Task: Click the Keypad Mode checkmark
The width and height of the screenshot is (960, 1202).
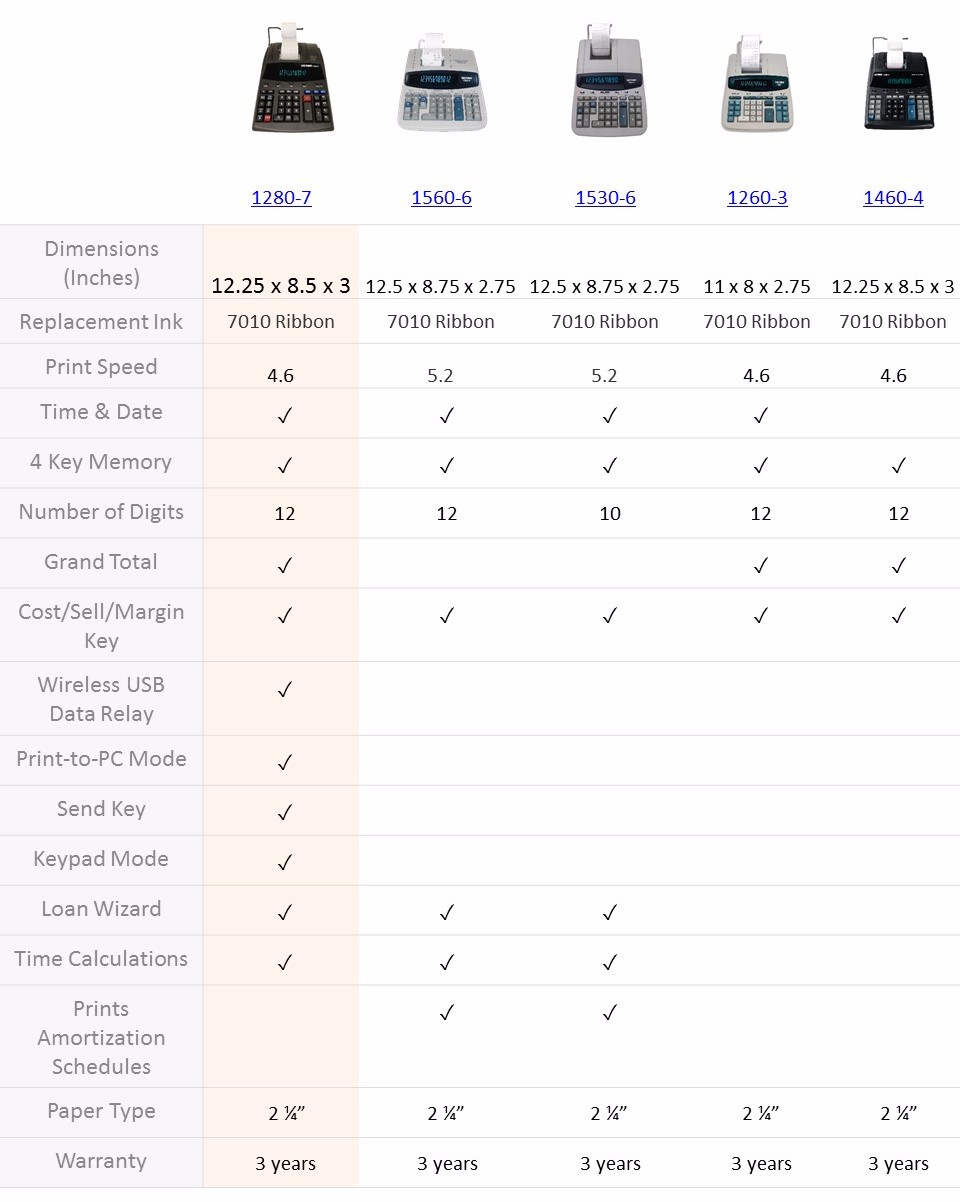Action: click(x=284, y=862)
